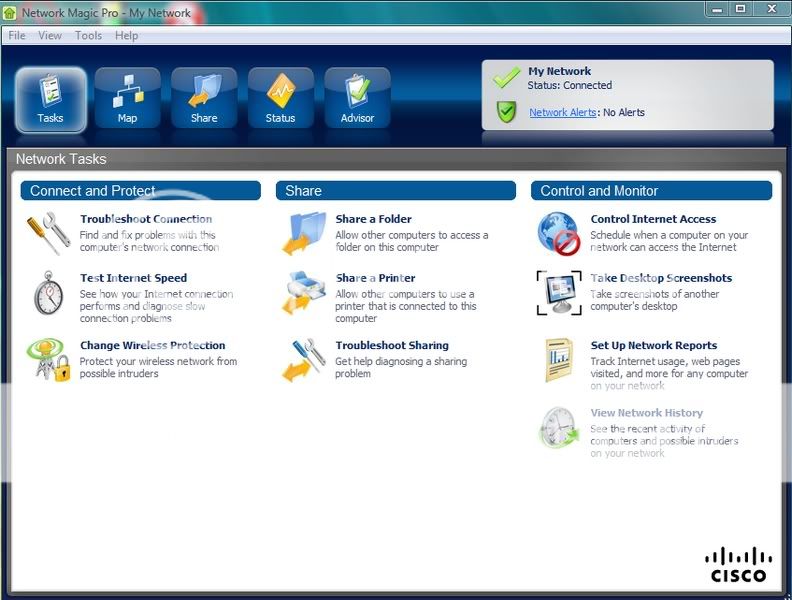Click the Change Wireless Protection padlock icon
792x600 pixels.
pyautogui.click(x=48, y=360)
